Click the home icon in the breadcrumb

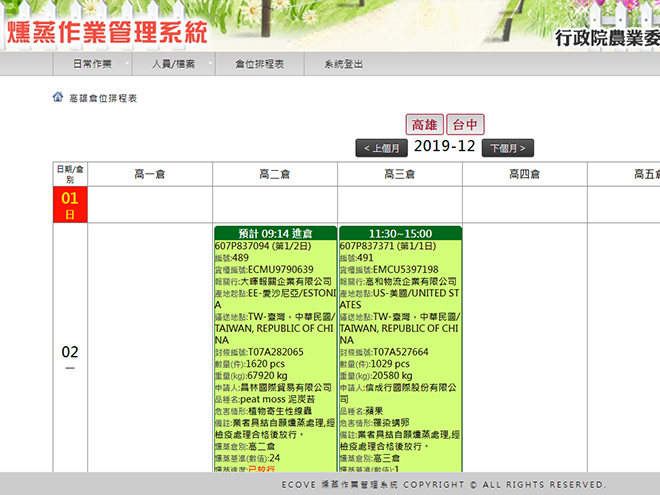tap(58, 98)
